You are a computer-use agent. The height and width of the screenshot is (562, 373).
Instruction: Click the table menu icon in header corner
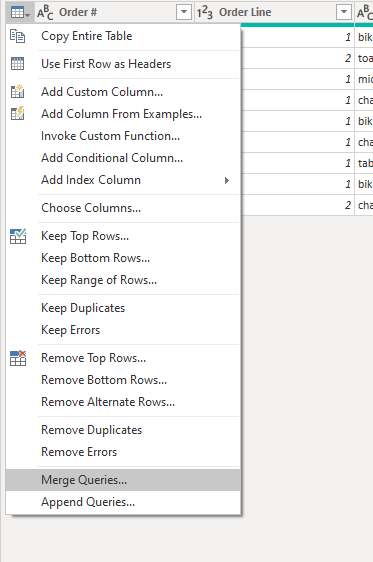click(x=20, y=13)
